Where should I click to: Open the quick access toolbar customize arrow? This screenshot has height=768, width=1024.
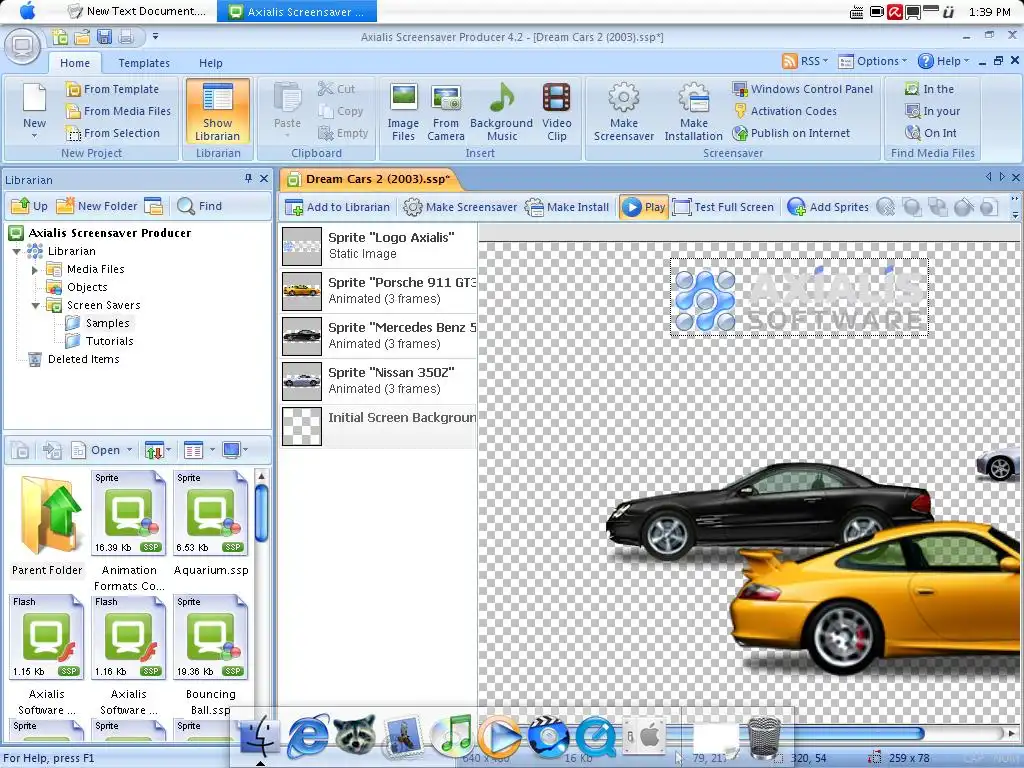point(155,37)
